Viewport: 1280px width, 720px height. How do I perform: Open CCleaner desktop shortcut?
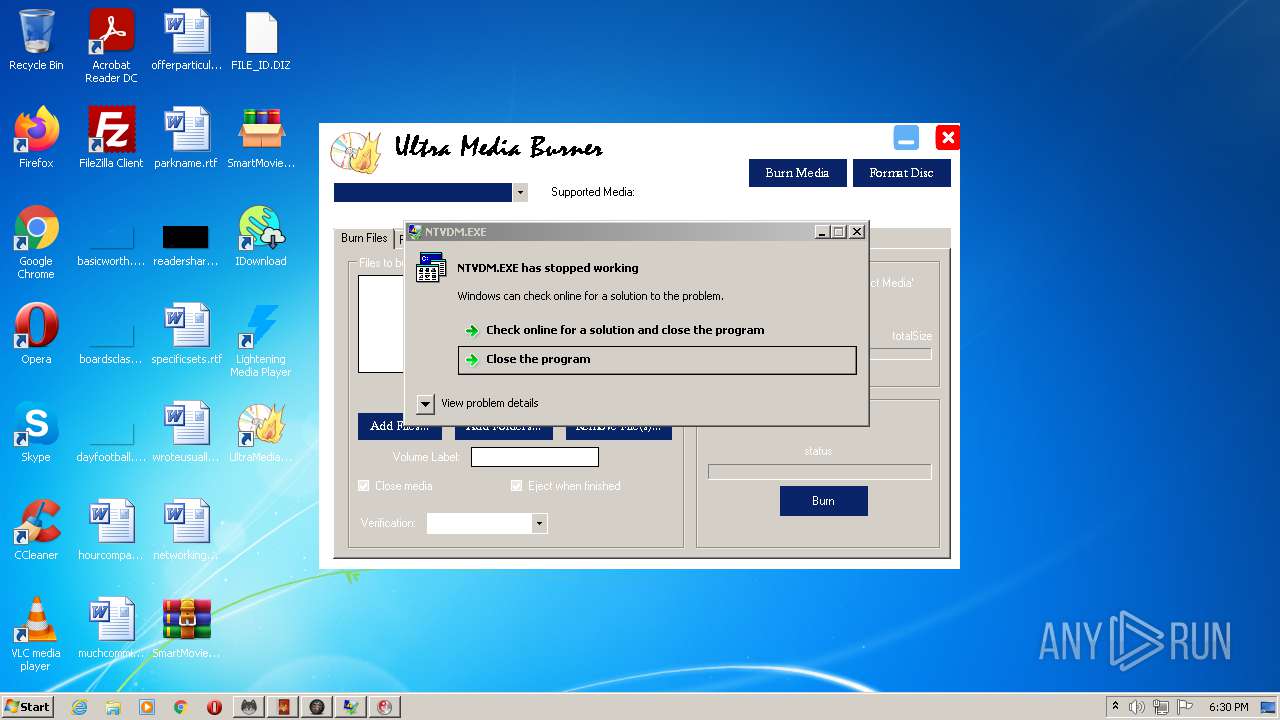point(36,530)
